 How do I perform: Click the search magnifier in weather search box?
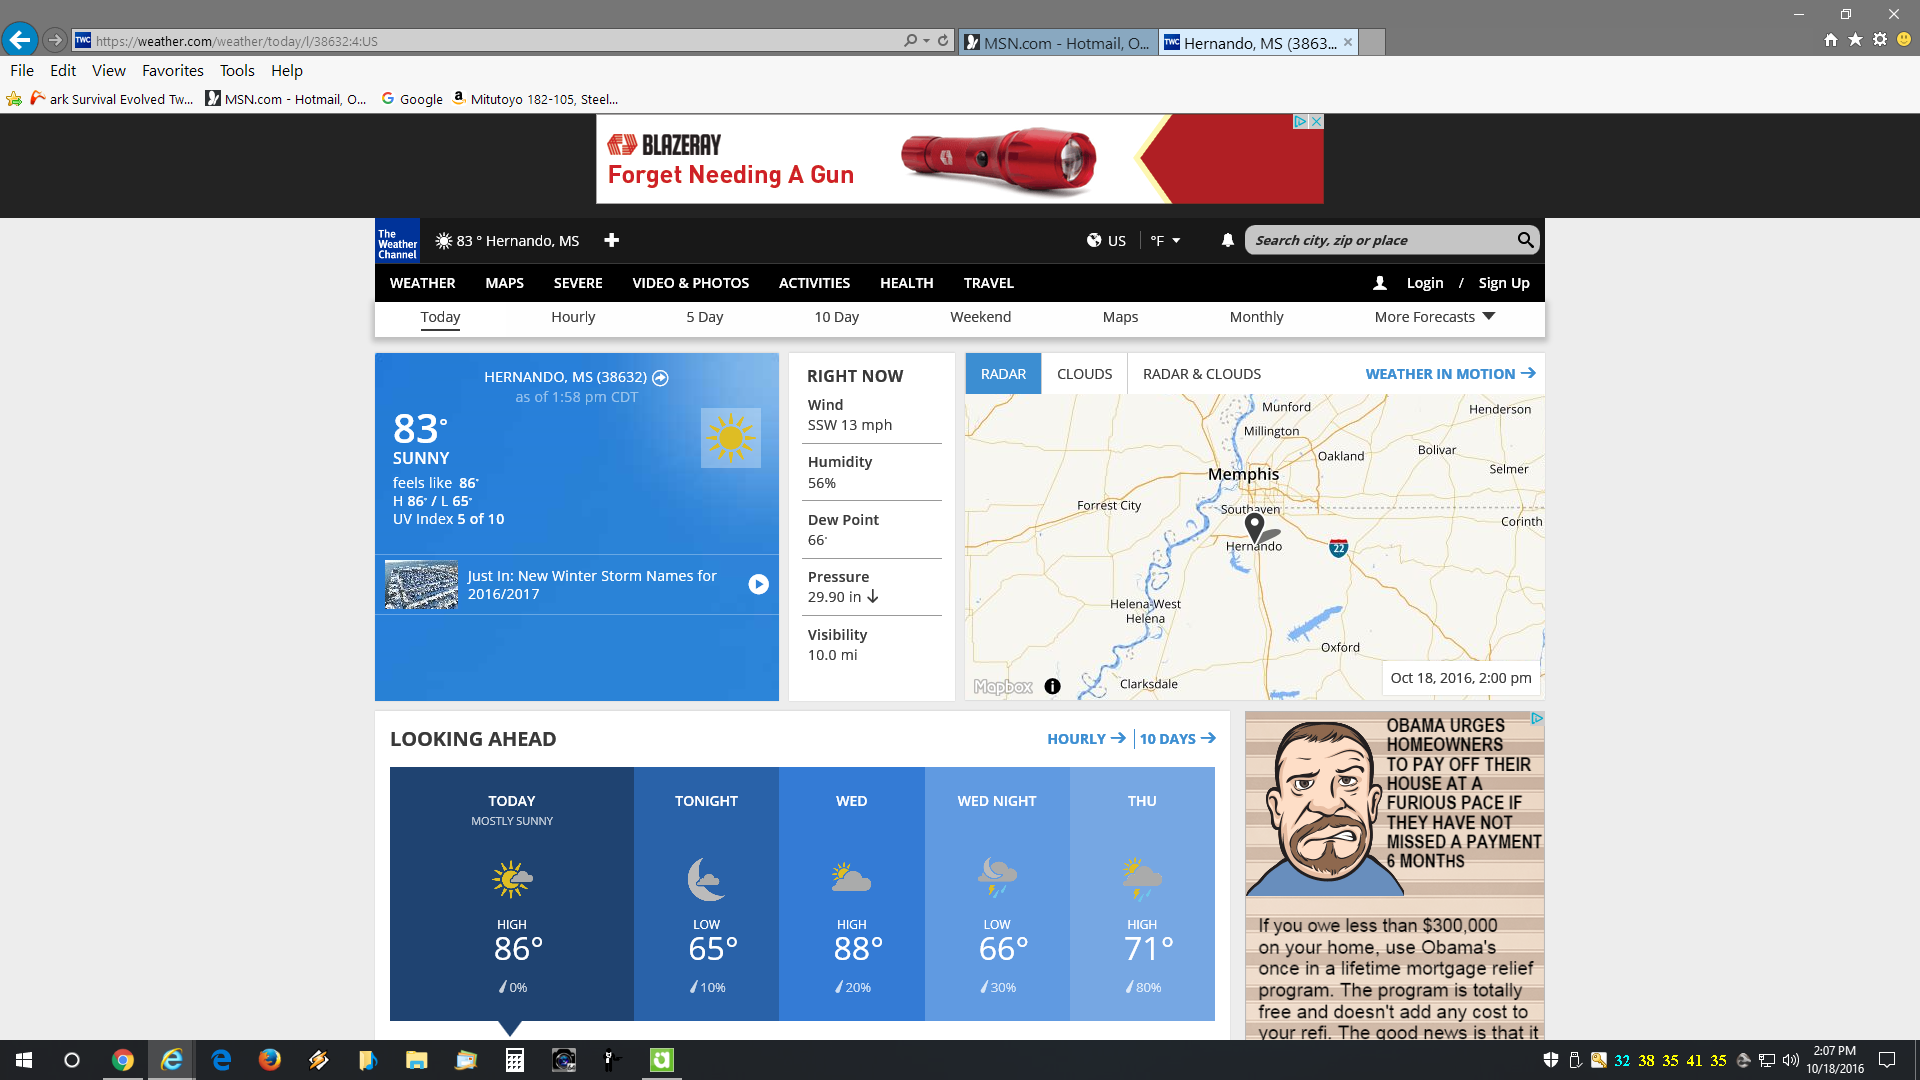1524,240
